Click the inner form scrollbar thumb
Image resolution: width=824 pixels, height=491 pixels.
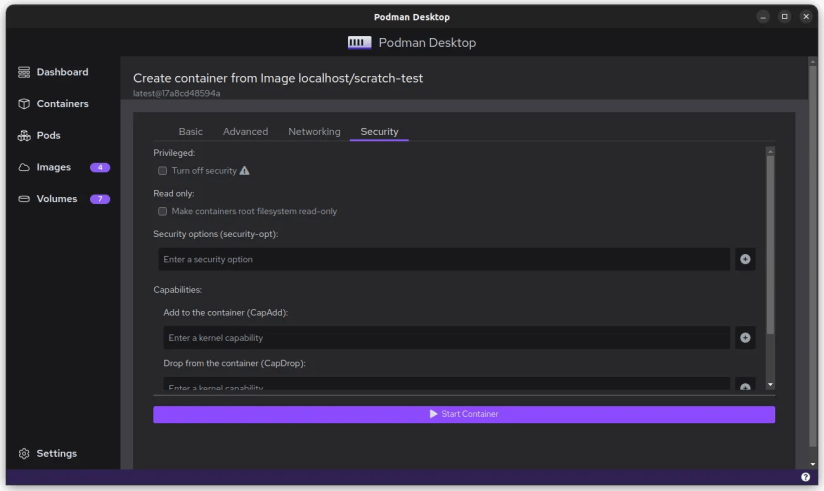coord(770,244)
